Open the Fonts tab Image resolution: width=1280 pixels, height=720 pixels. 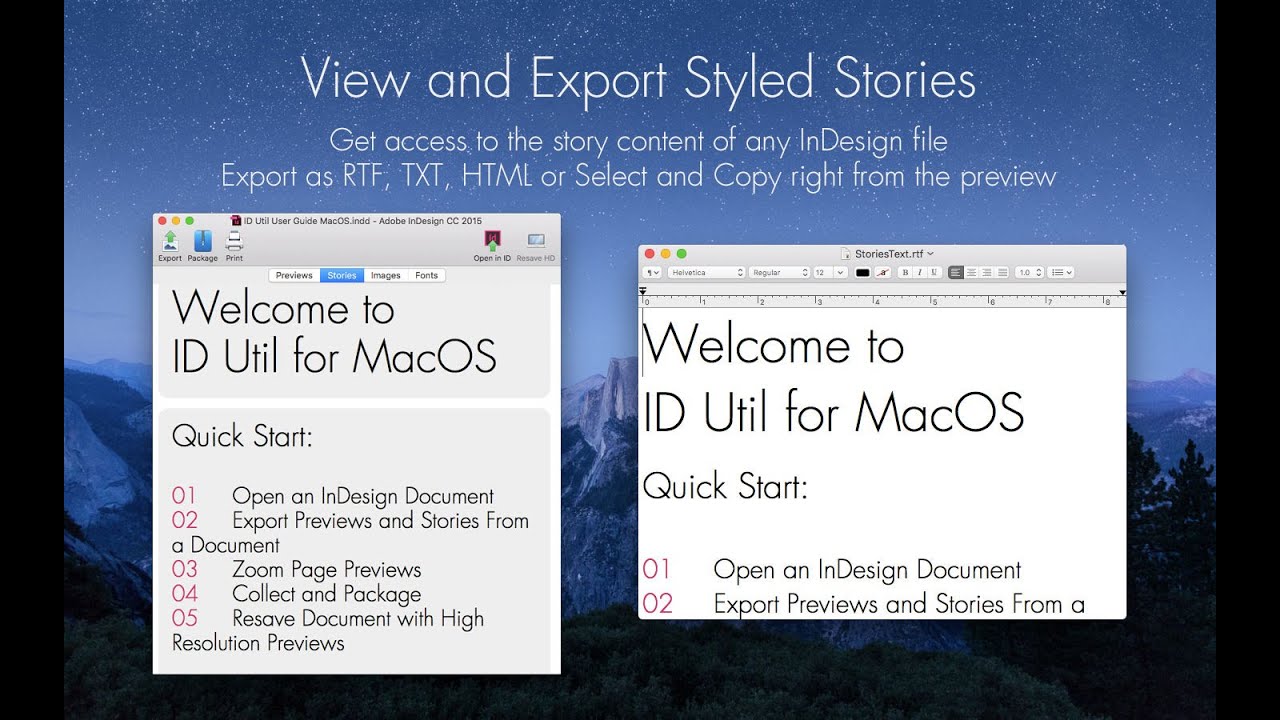pyautogui.click(x=427, y=275)
